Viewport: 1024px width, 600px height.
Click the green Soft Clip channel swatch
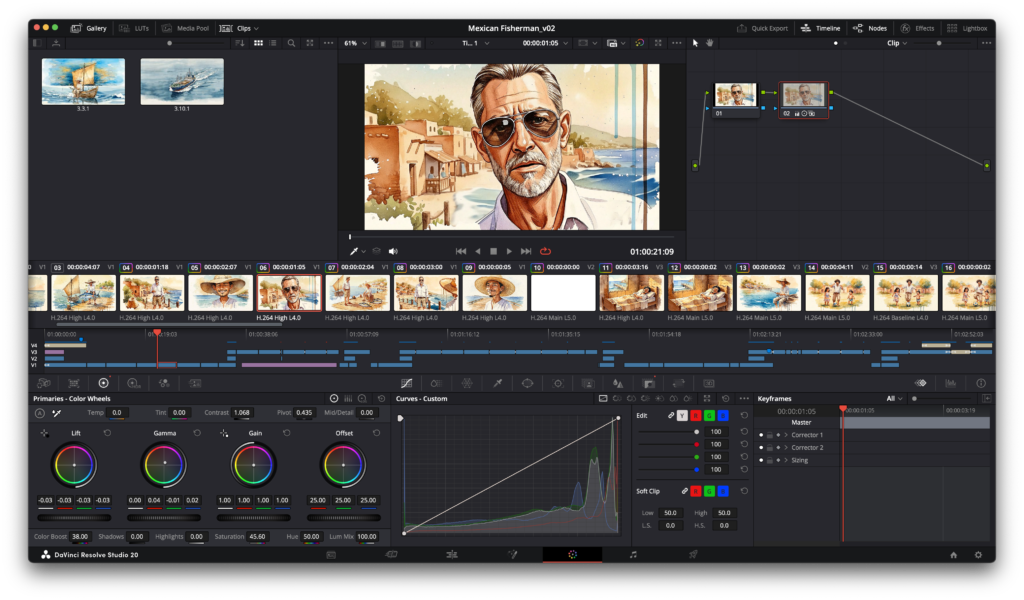coord(709,491)
